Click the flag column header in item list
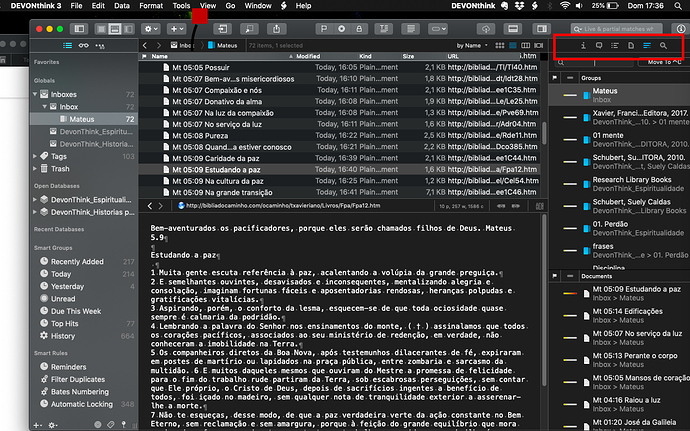The height and width of the screenshot is (431, 690). point(144,56)
